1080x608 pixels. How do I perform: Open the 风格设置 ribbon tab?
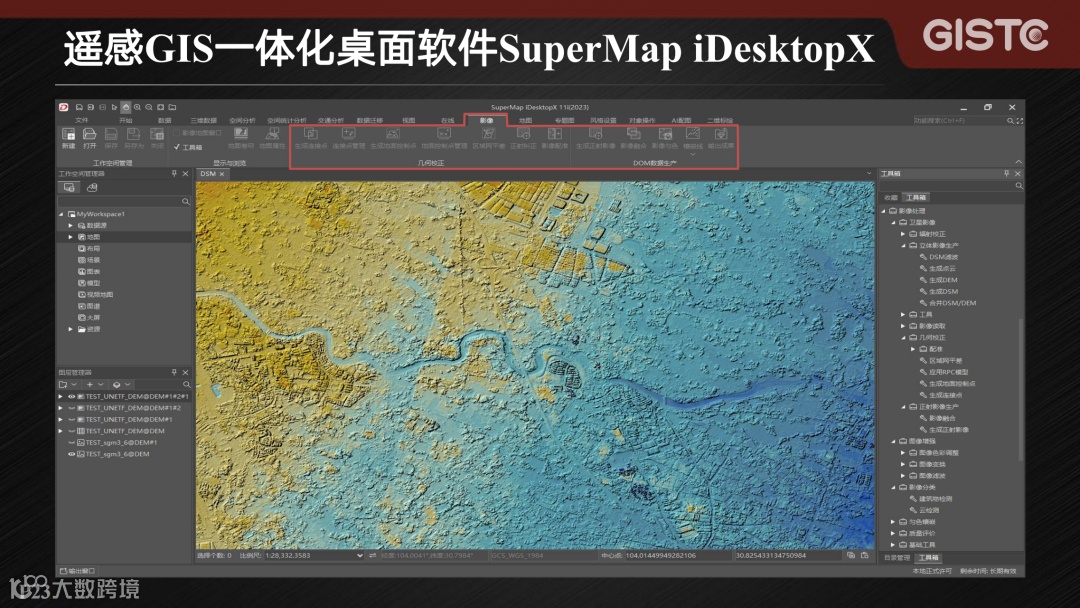pyautogui.click(x=603, y=120)
